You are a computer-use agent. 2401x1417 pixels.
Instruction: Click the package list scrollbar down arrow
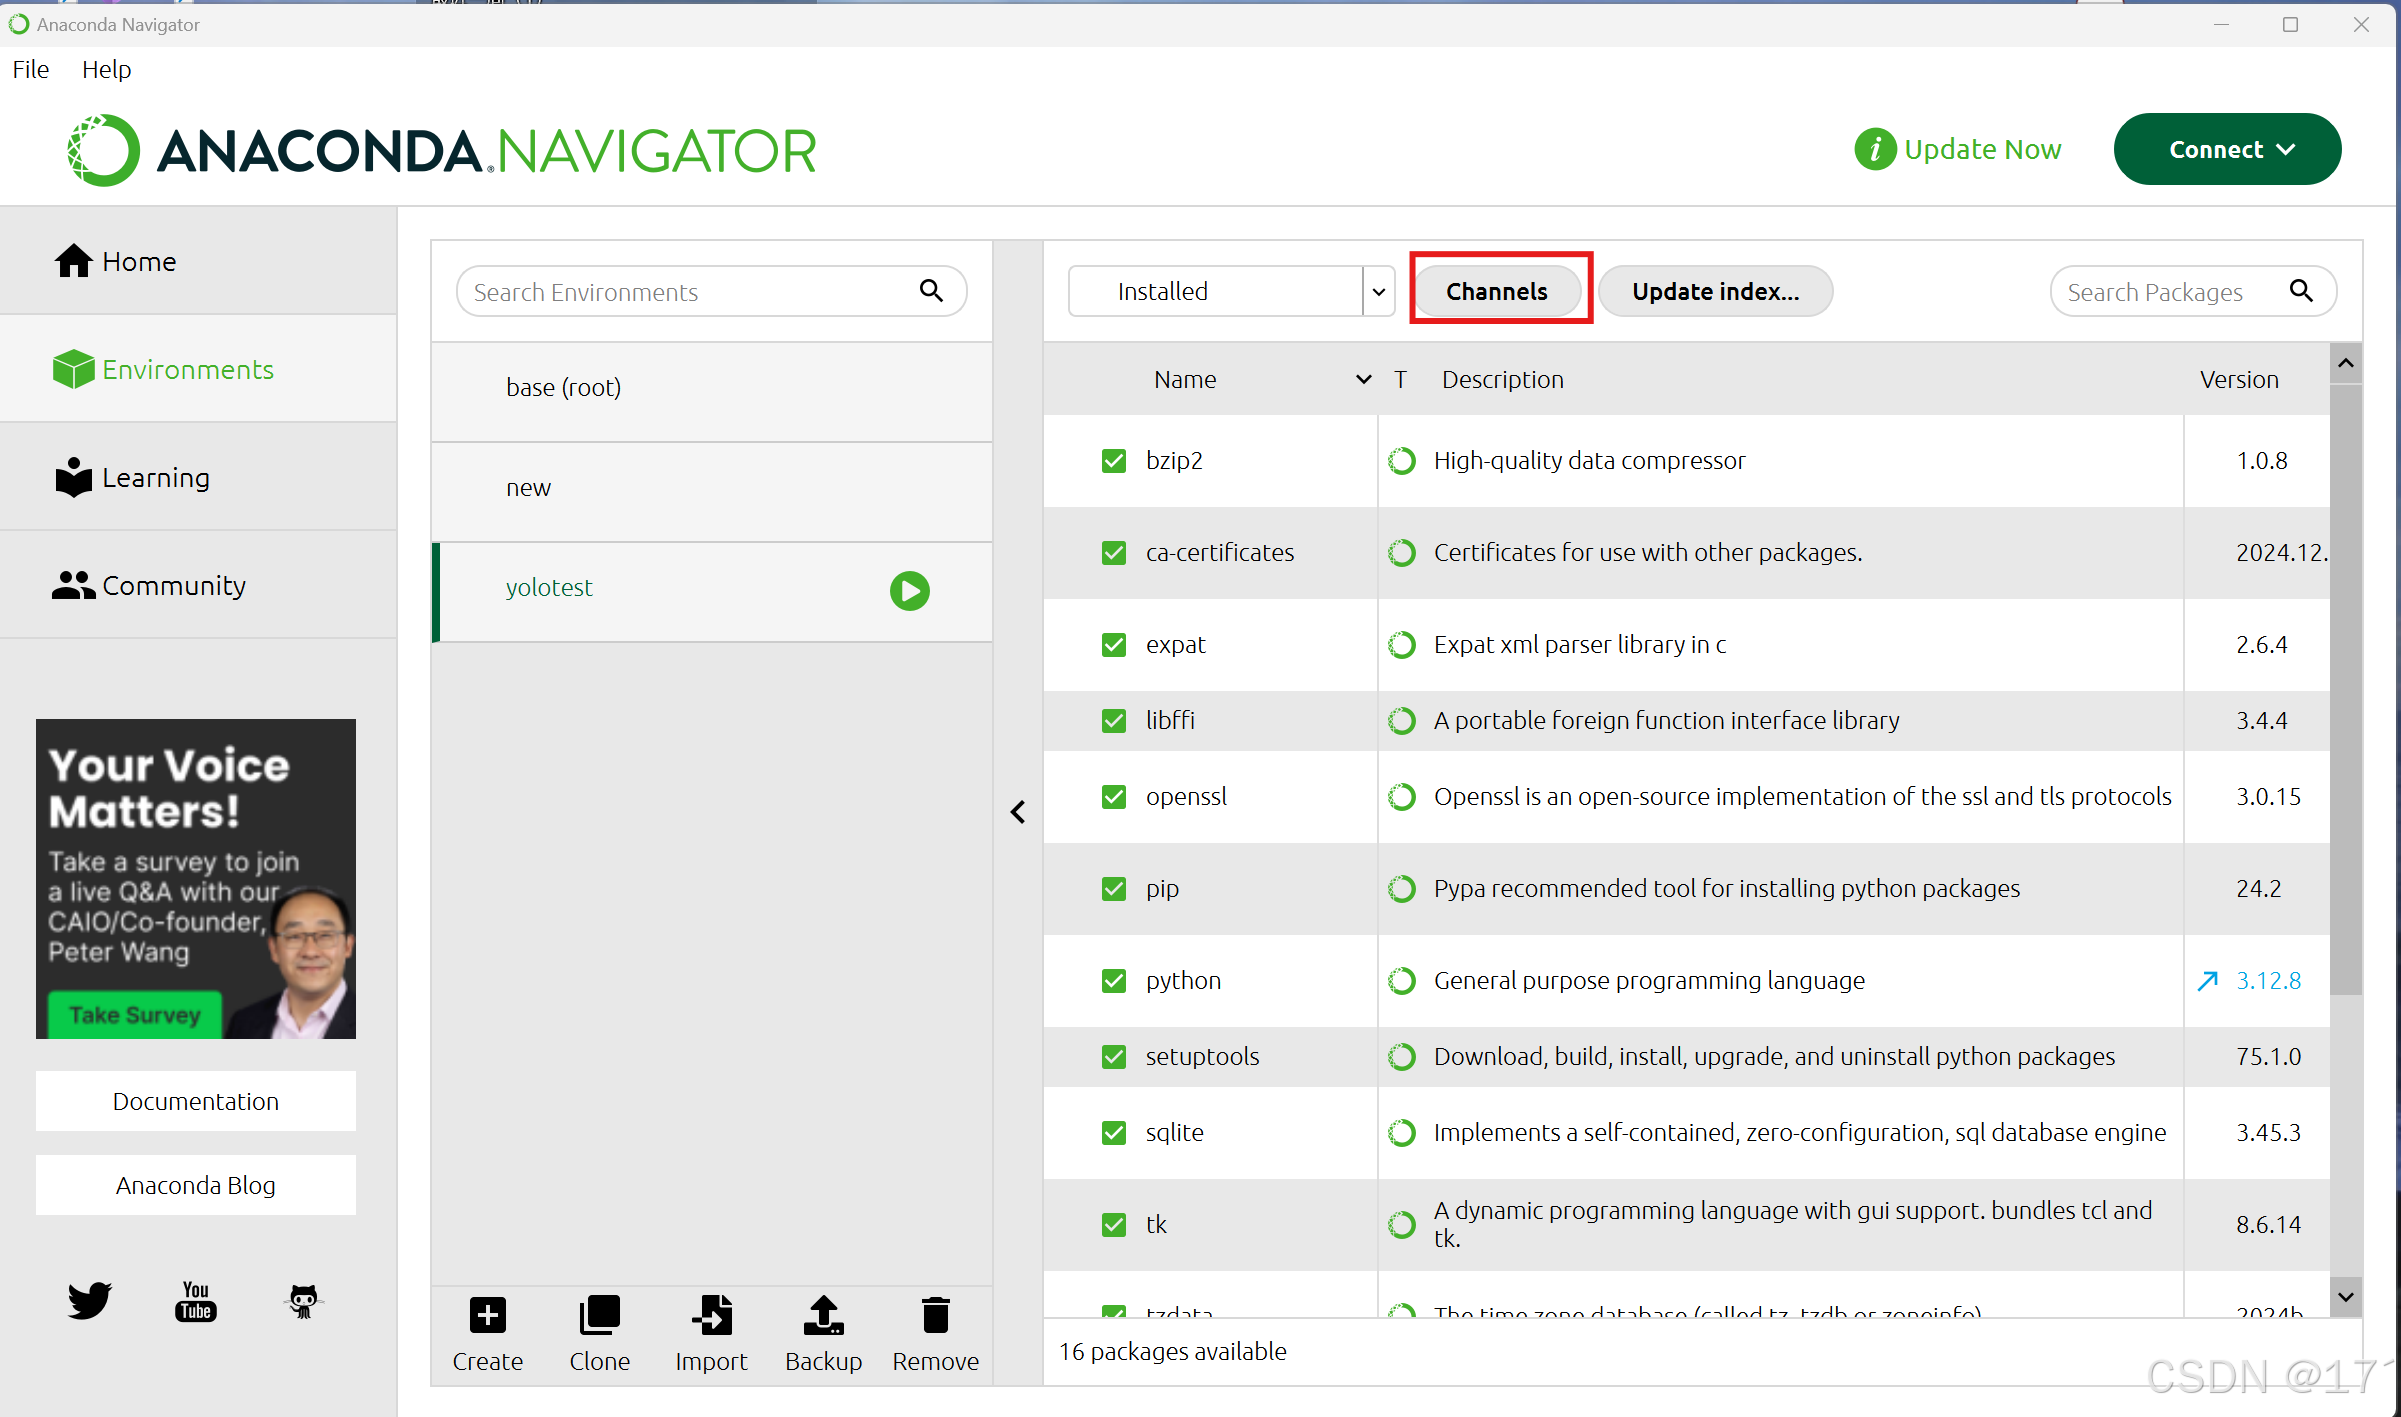pos(2346,1297)
